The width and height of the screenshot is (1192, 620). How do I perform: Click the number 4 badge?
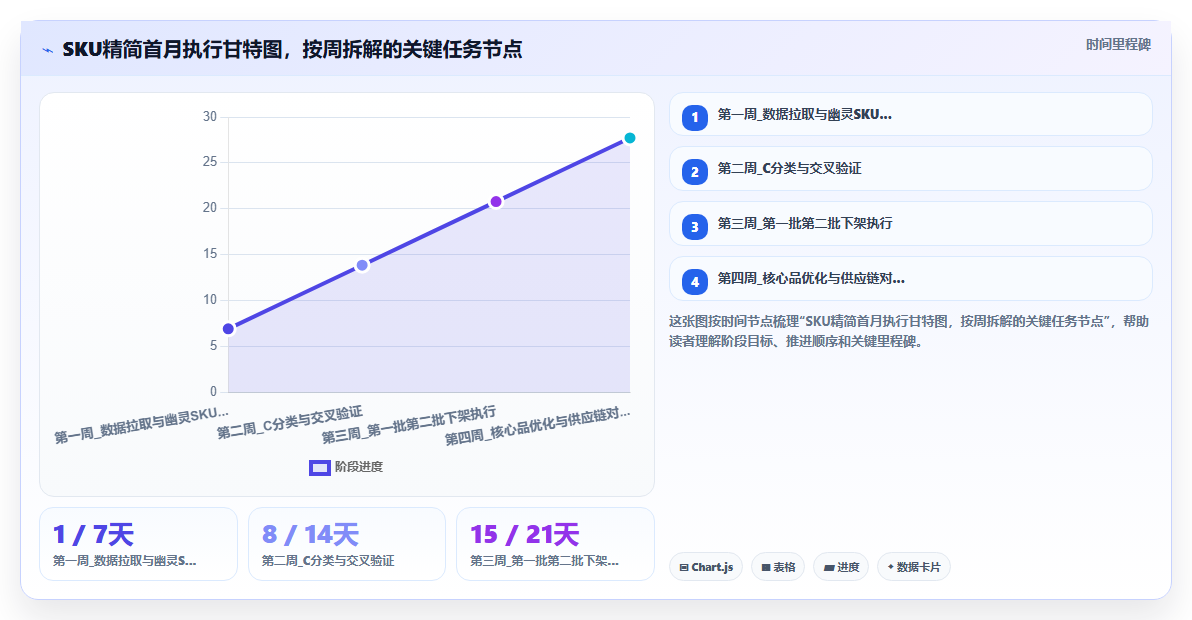pyautogui.click(x=695, y=282)
